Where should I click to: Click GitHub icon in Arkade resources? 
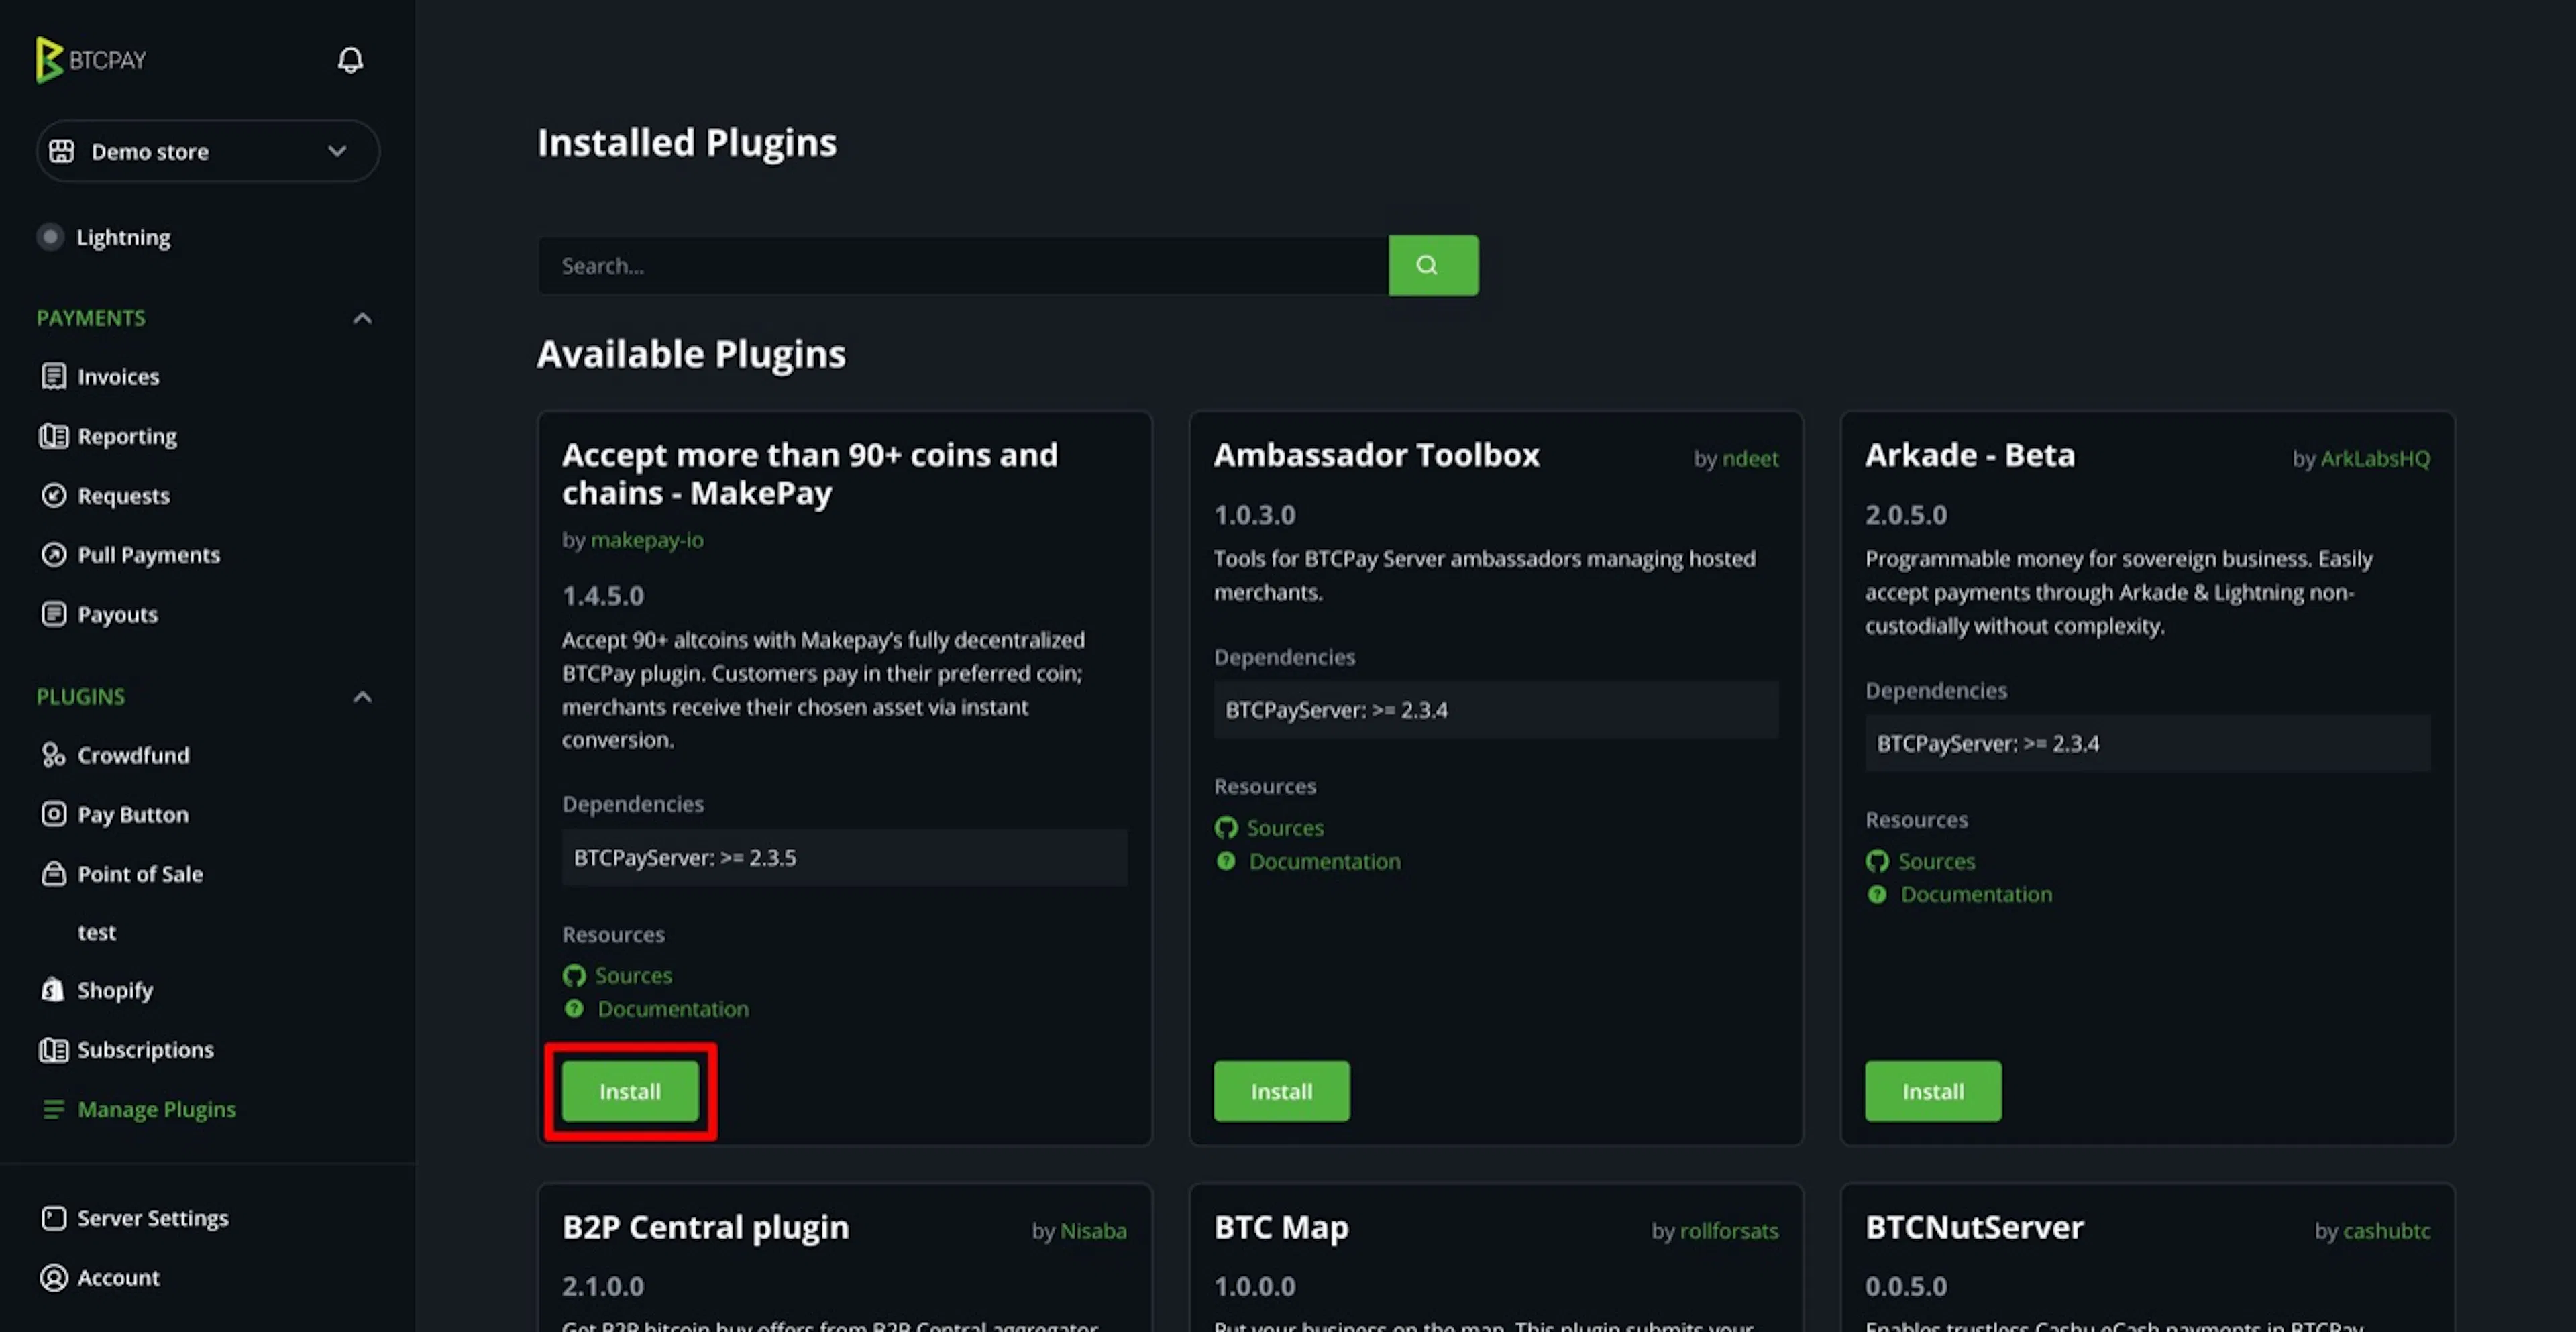coord(1877,861)
